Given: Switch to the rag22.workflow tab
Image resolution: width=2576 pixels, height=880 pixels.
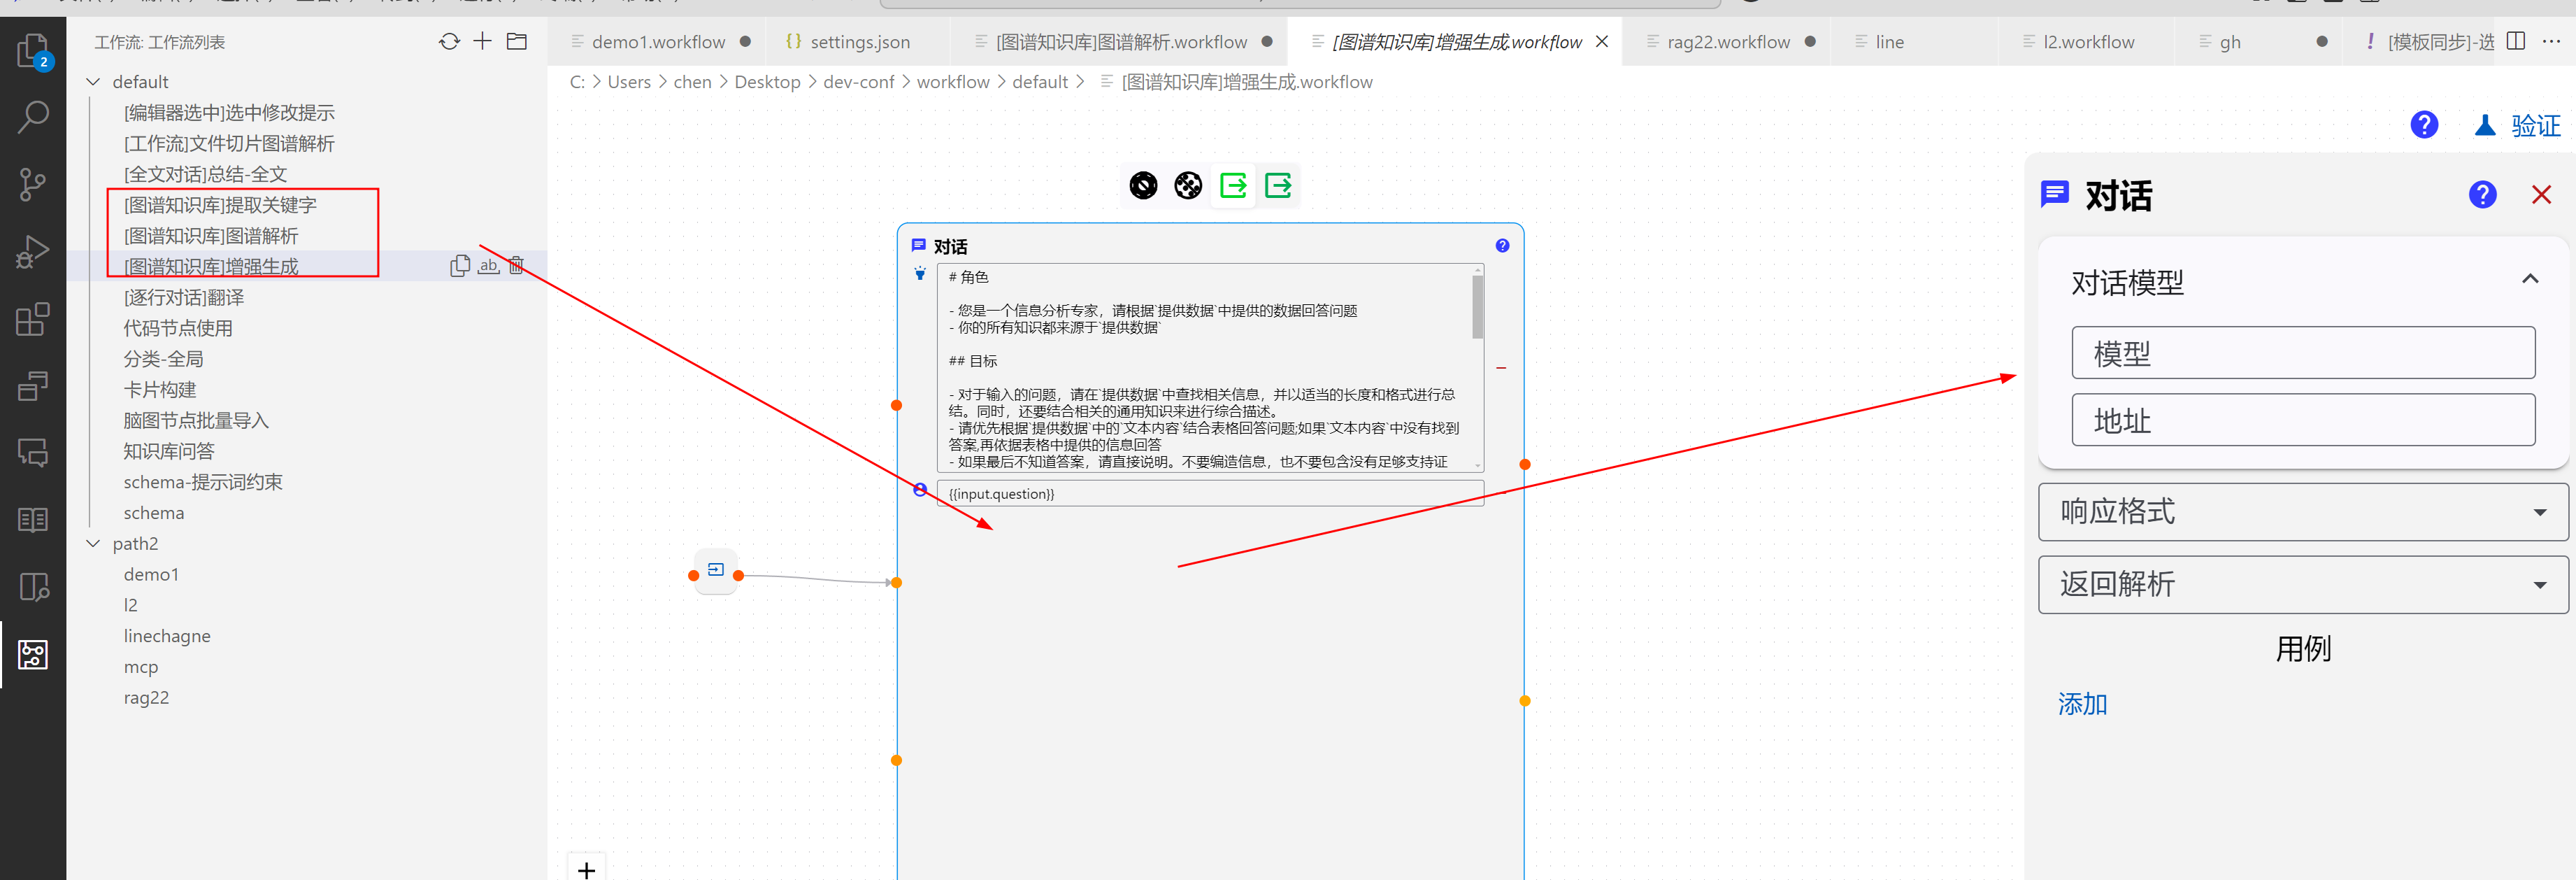Looking at the screenshot, I should coord(1728,42).
